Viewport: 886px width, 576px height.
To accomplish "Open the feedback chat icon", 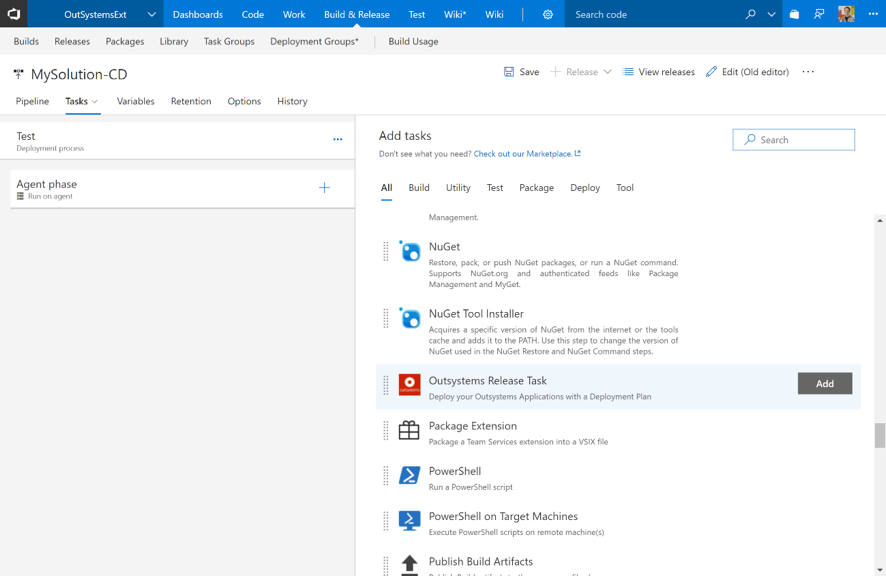I will pos(819,14).
